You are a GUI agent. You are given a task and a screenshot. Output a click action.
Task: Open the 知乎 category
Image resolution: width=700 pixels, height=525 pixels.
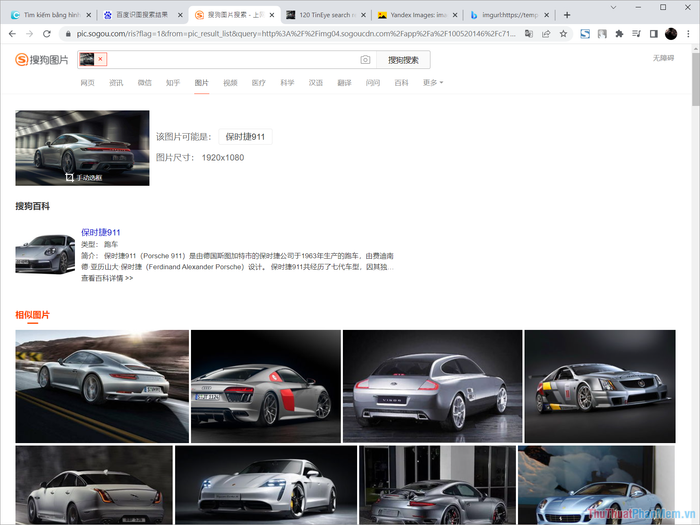click(x=173, y=83)
